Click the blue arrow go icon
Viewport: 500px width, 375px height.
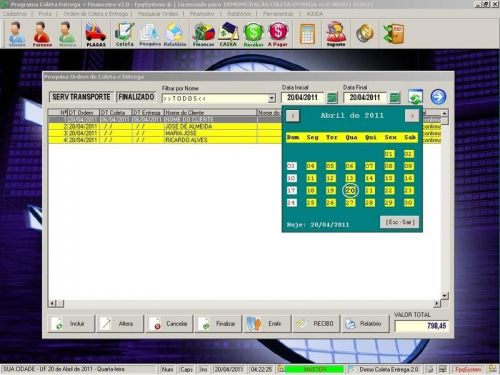438,97
